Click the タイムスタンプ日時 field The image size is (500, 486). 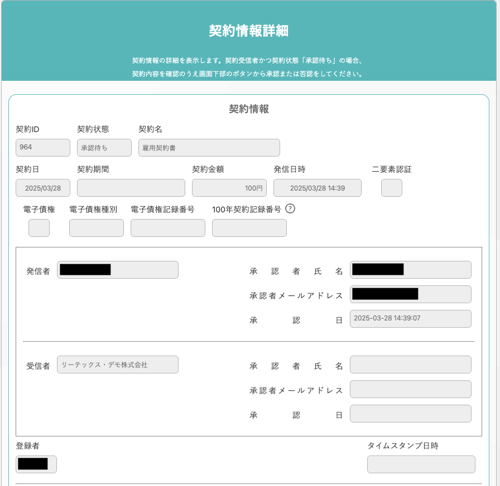point(421,464)
